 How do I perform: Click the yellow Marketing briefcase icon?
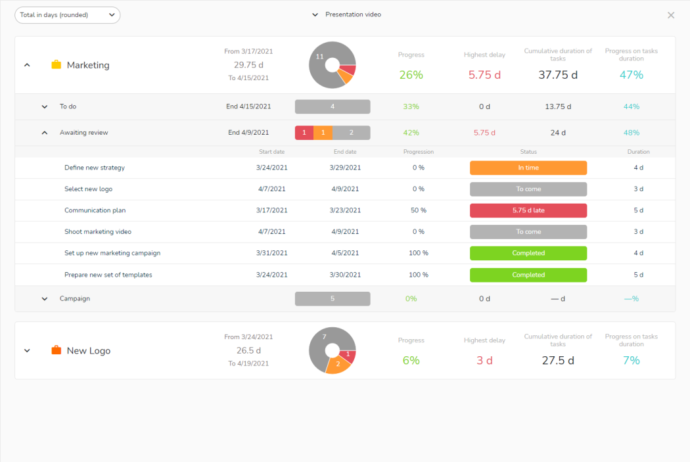[x=56, y=65]
